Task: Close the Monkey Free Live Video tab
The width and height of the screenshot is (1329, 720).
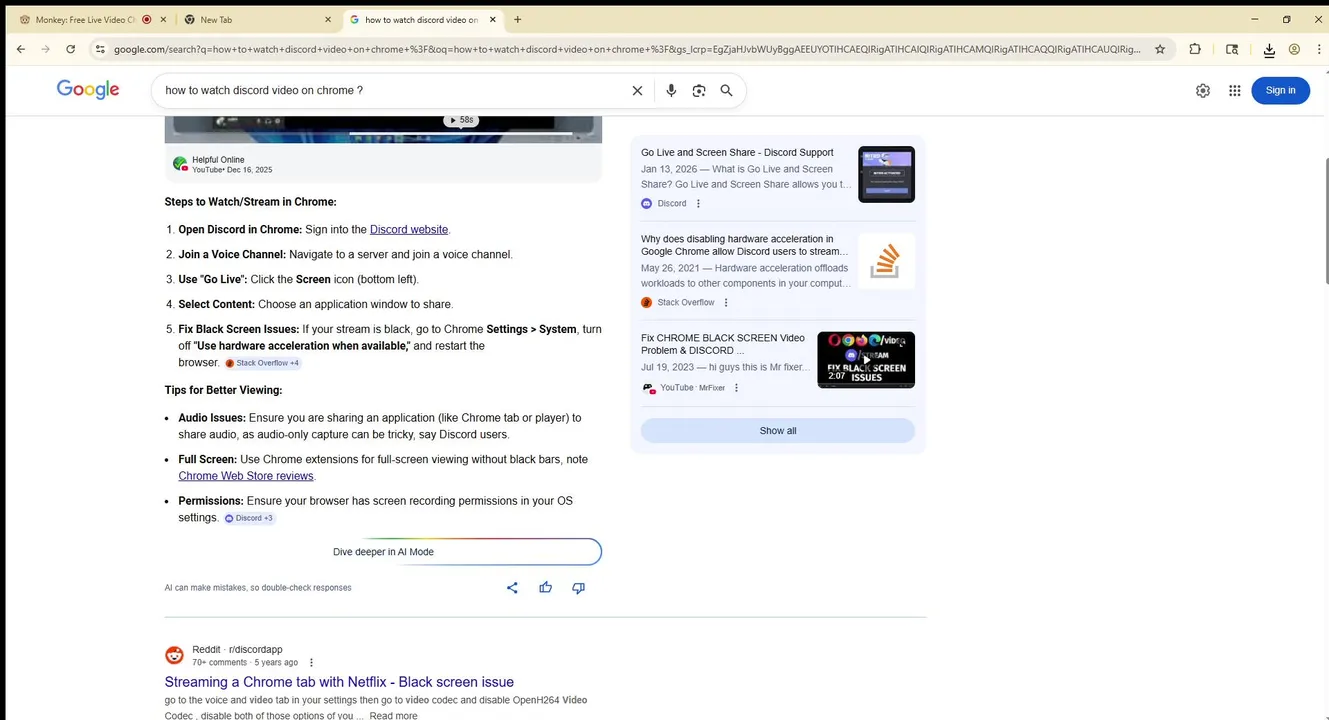Action: tap(163, 19)
